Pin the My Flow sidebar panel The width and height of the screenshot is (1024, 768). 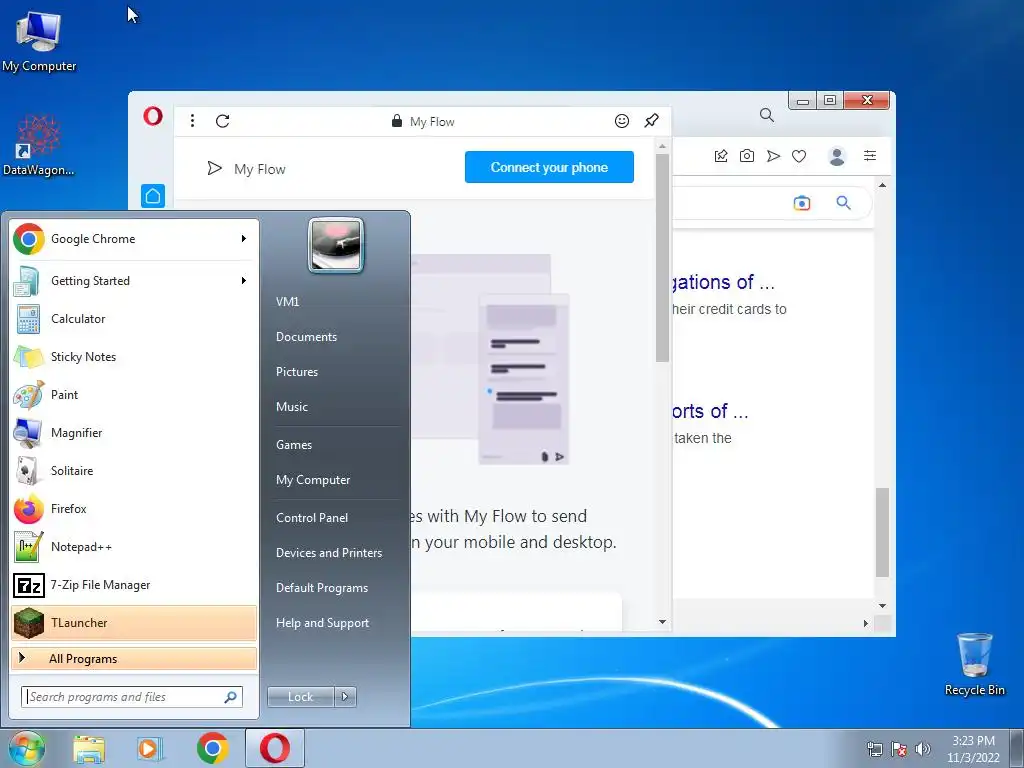click(x=651, y=121)
